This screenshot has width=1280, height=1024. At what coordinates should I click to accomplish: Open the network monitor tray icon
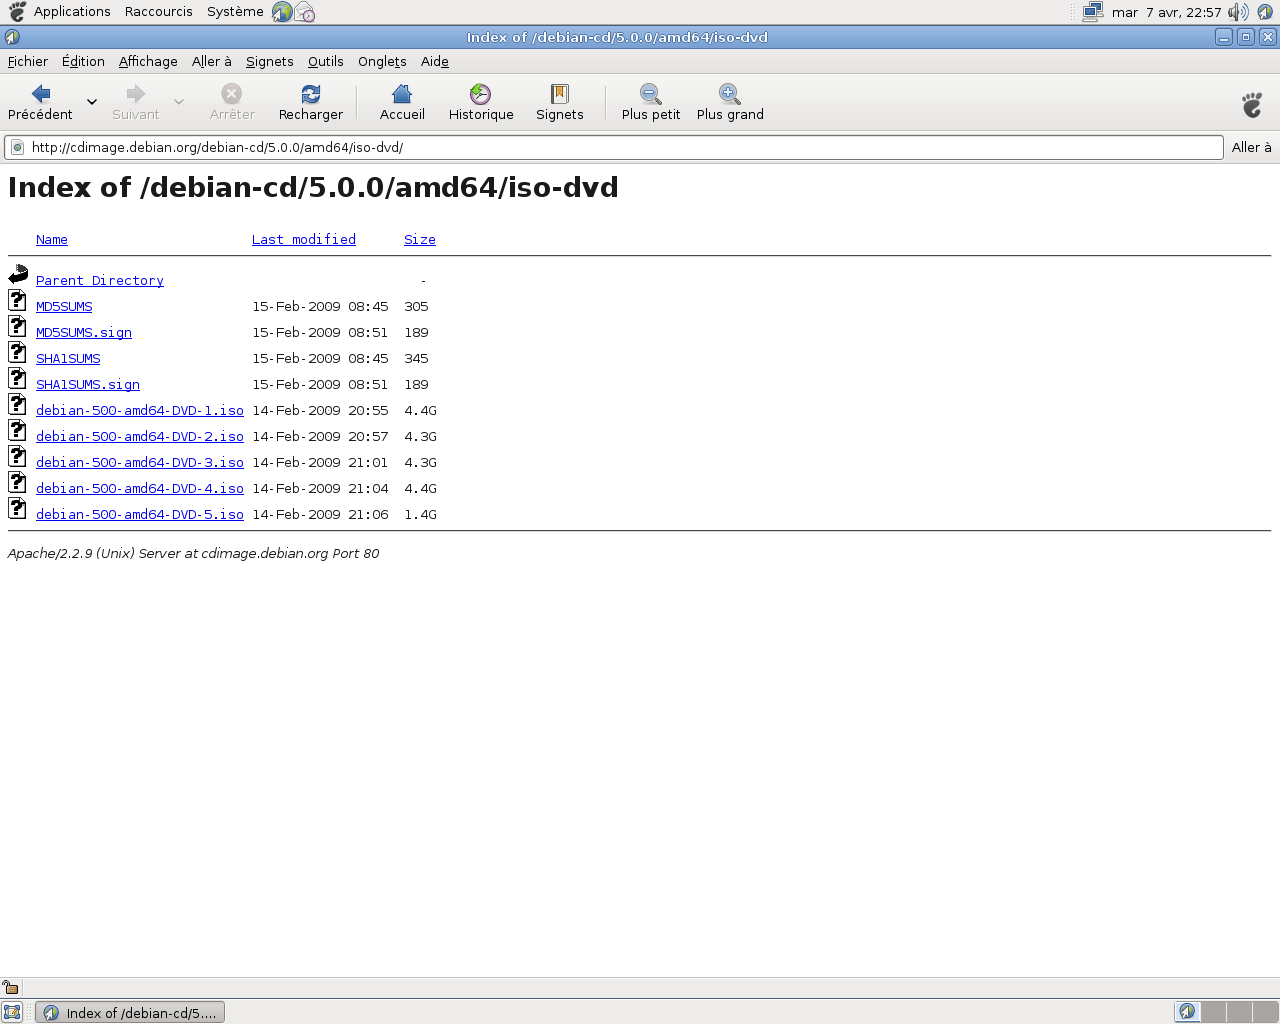pyautogui.click(x=1093, y=12)
